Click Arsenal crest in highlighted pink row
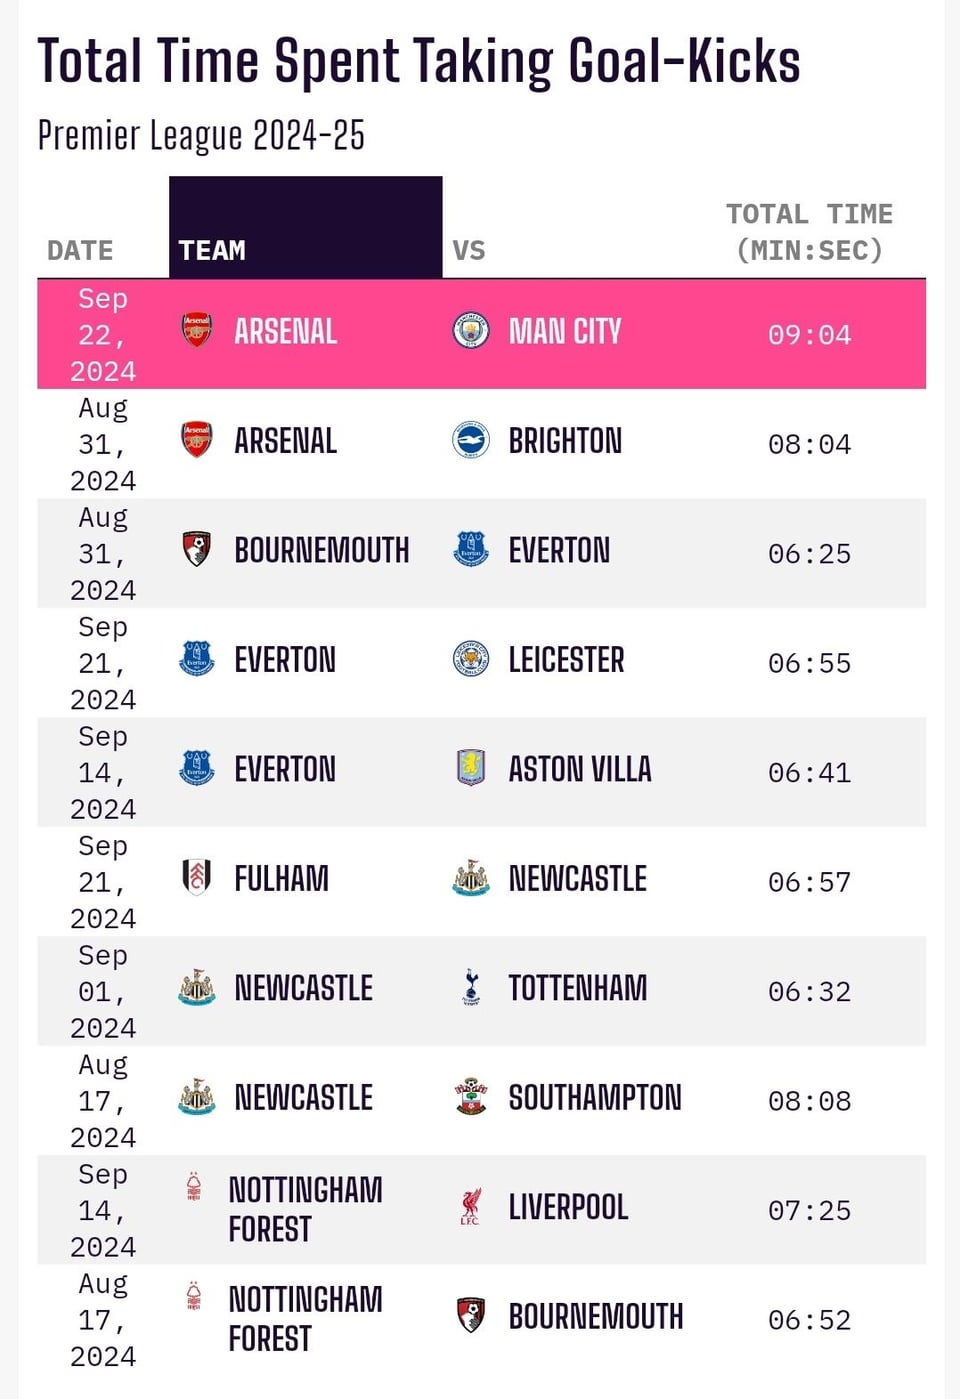The image size is (960, 1399). [196, 330]
